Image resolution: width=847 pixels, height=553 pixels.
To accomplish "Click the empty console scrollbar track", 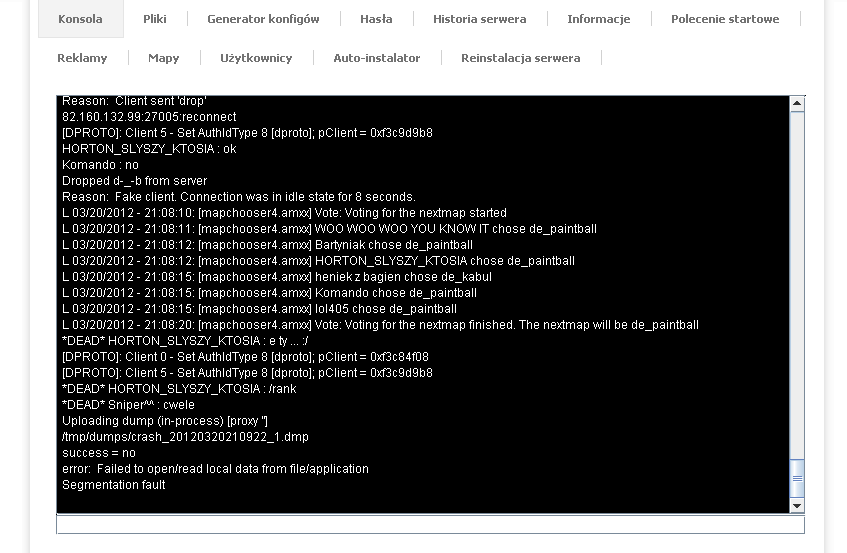I will point(797,280).
